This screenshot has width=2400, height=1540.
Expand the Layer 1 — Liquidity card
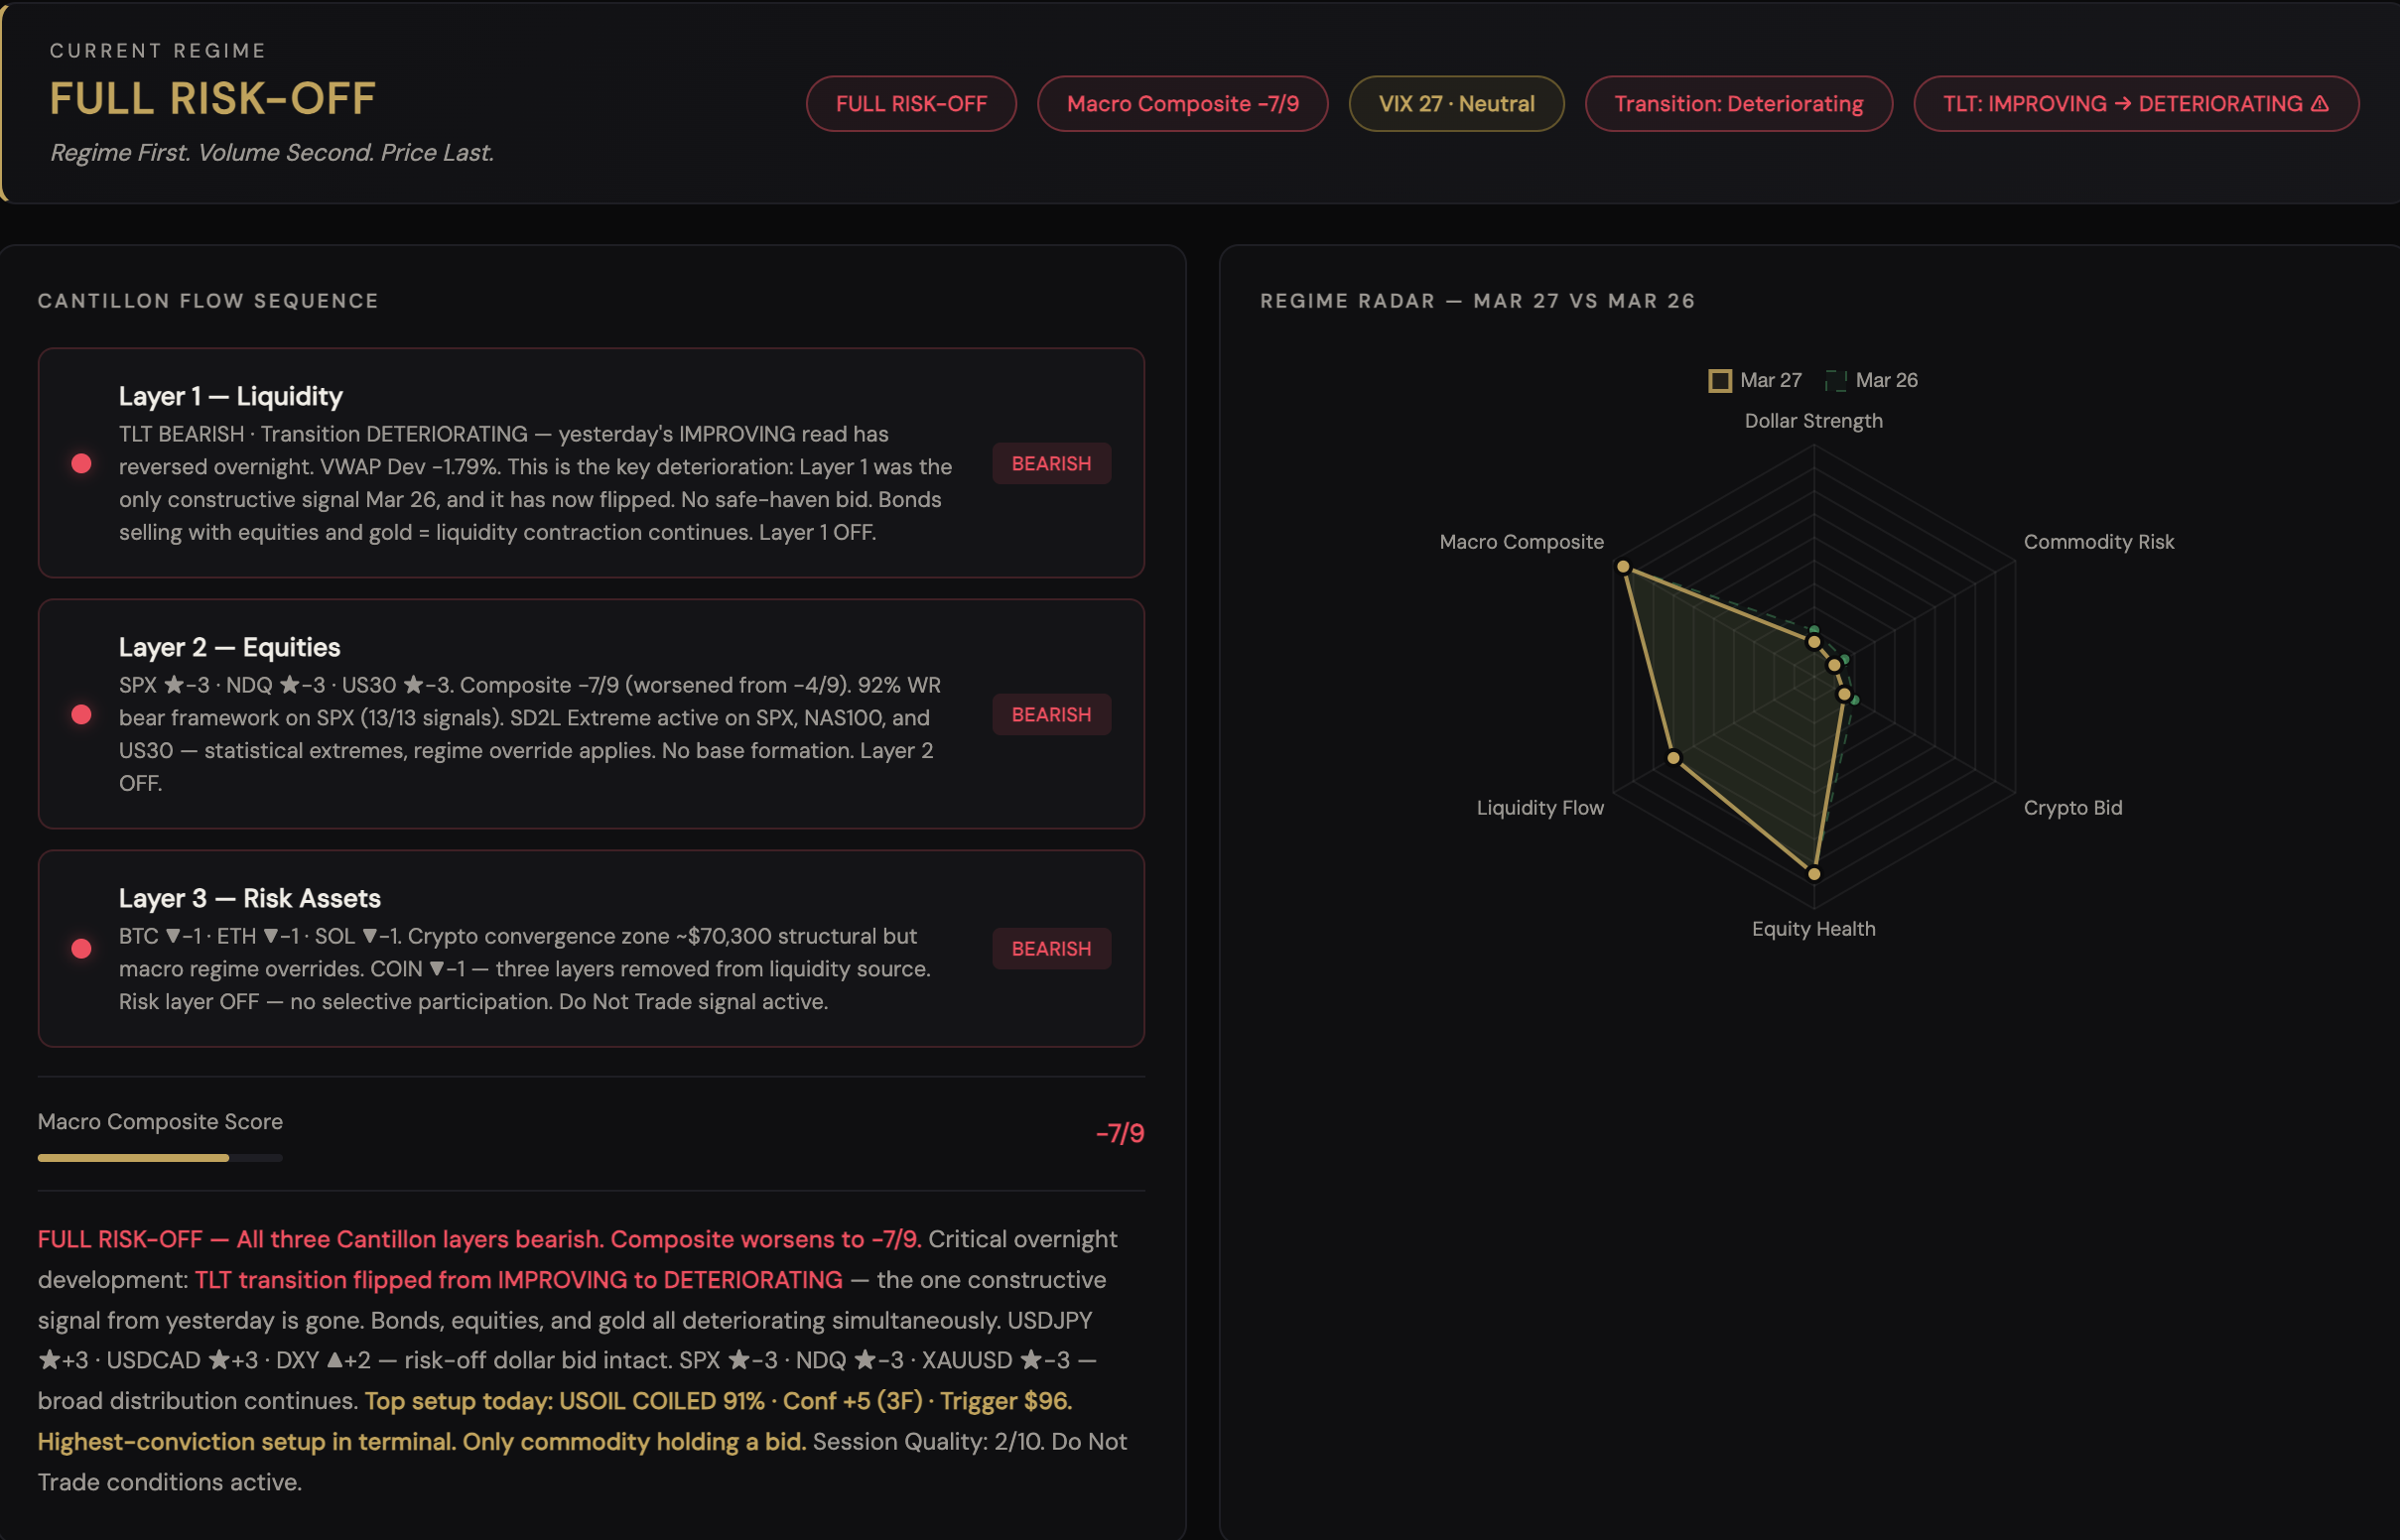592,463
